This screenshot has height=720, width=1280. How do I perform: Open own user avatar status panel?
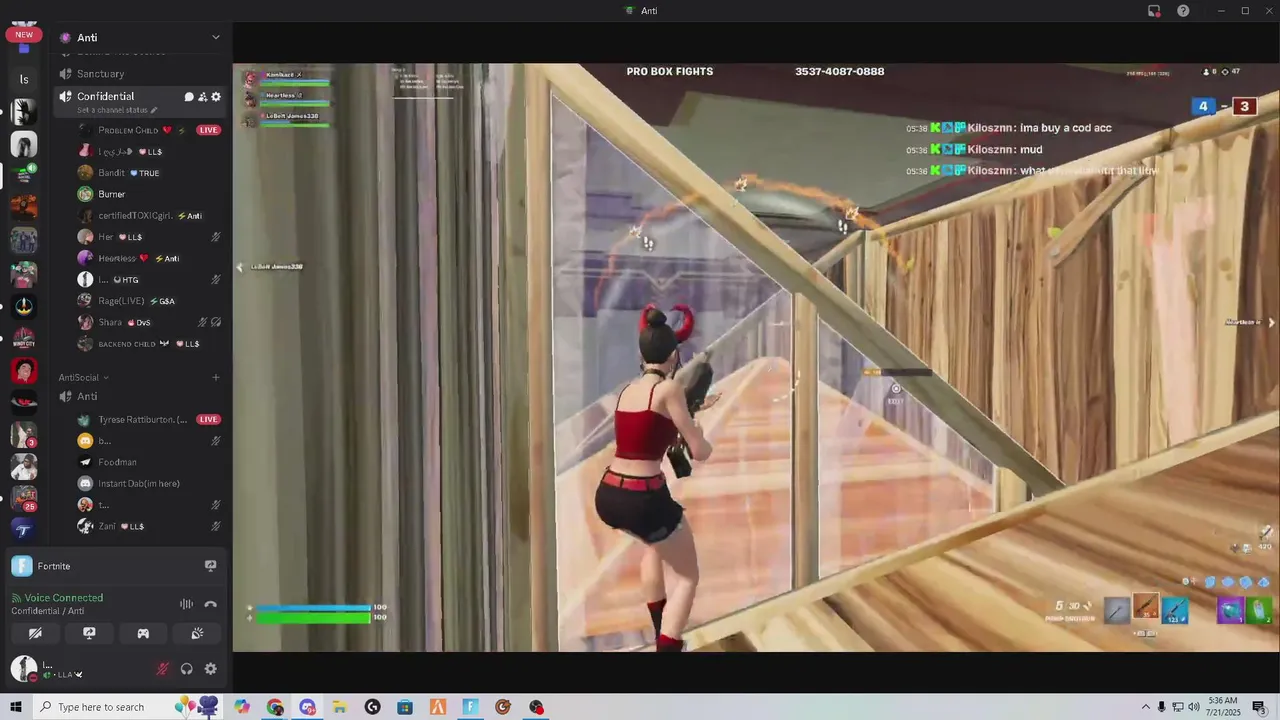[x=23, y=668]
